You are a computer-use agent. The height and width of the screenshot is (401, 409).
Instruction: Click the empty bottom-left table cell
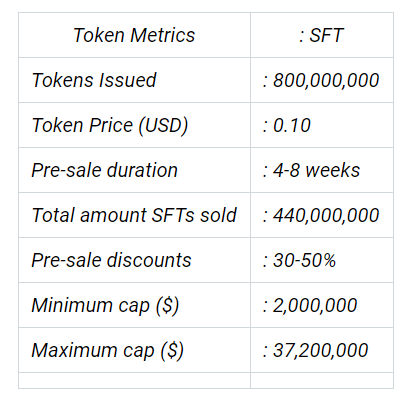134,380
